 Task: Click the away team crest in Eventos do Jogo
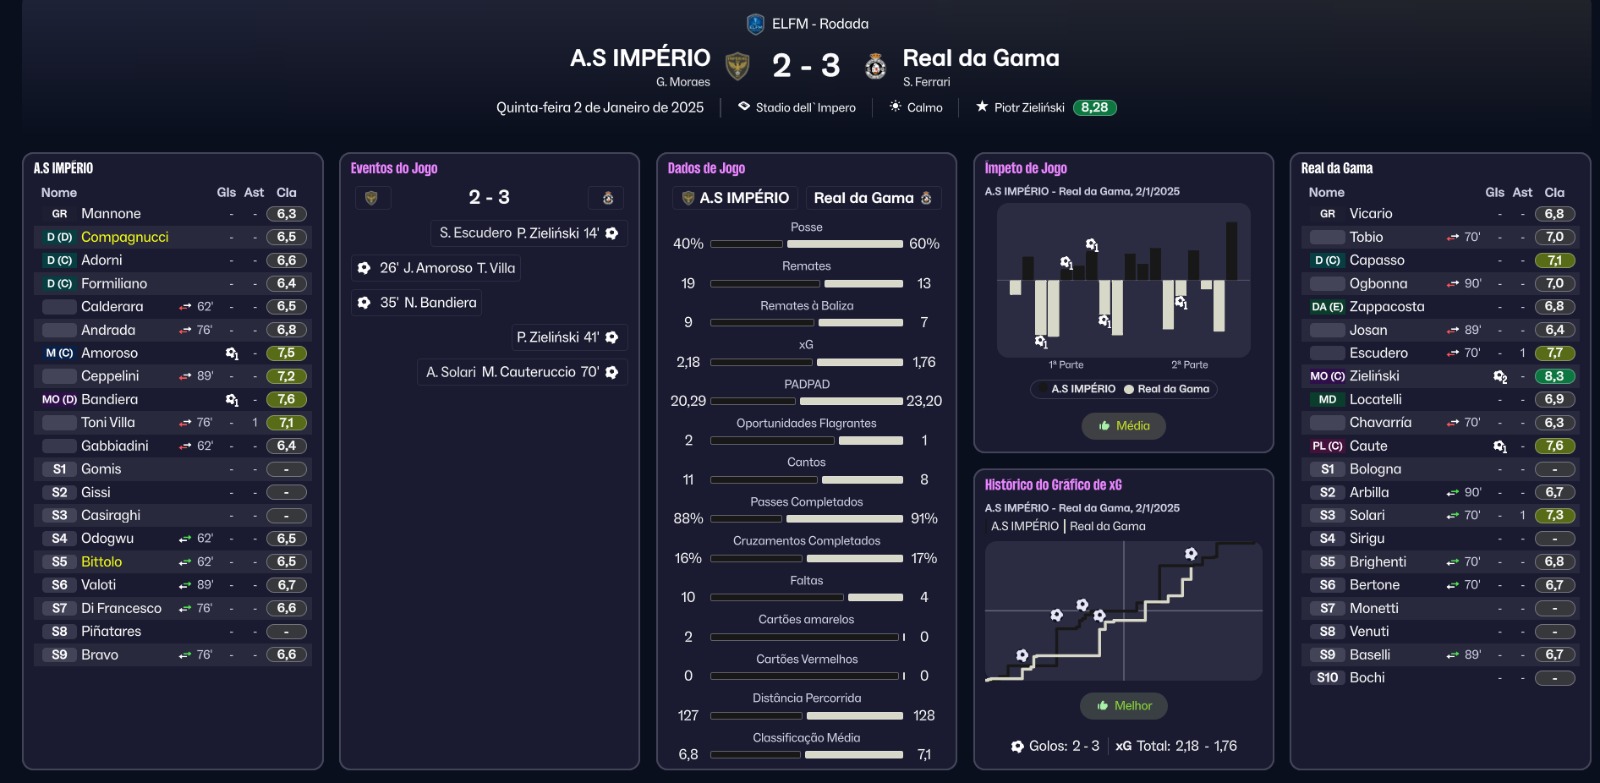(607, 198)
